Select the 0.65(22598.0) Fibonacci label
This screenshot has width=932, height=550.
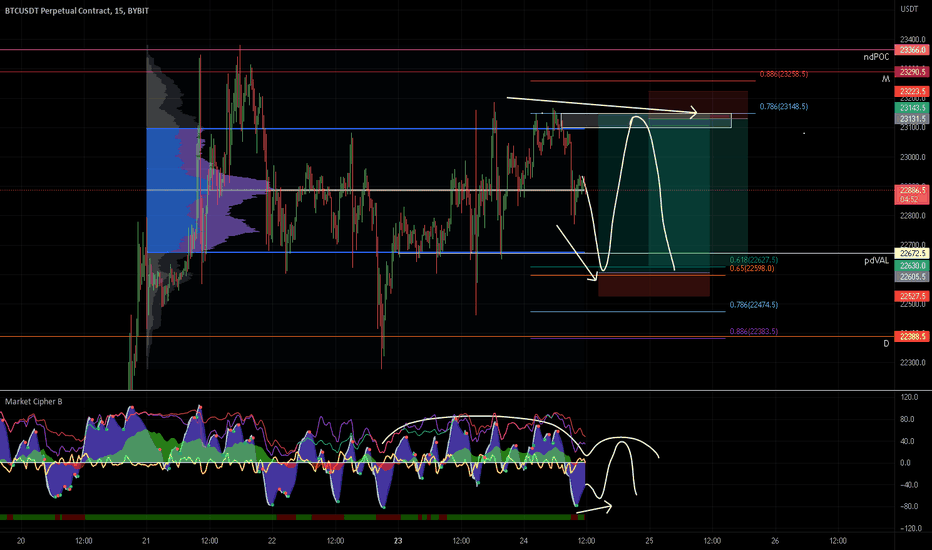click(x=751, y=268)
